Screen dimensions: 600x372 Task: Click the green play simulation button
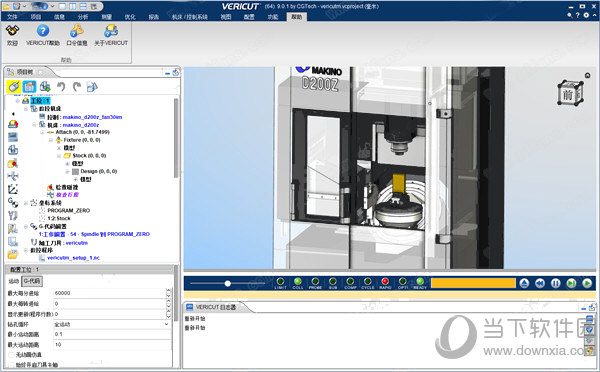pos(587,283)
